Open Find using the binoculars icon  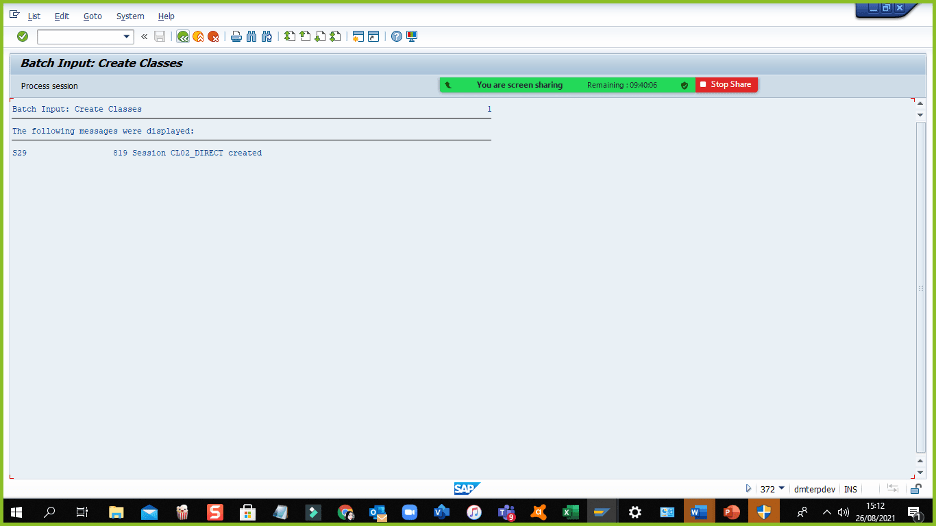[x=251, y=37]
